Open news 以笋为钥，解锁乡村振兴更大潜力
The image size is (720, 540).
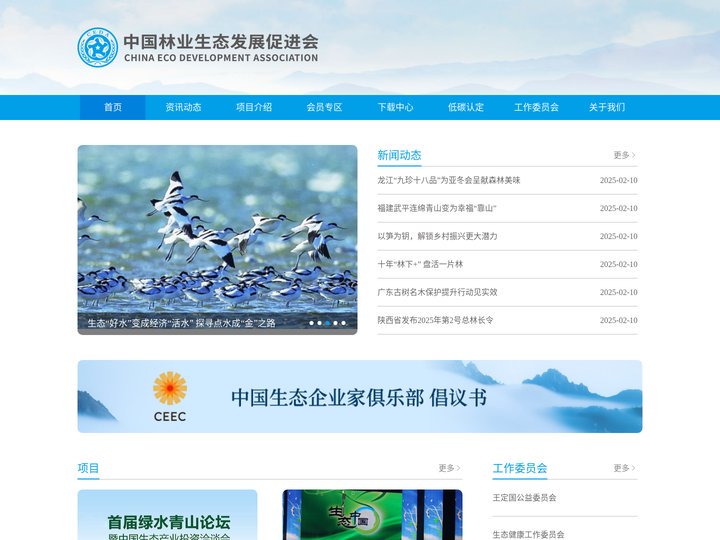click(437, 236)
